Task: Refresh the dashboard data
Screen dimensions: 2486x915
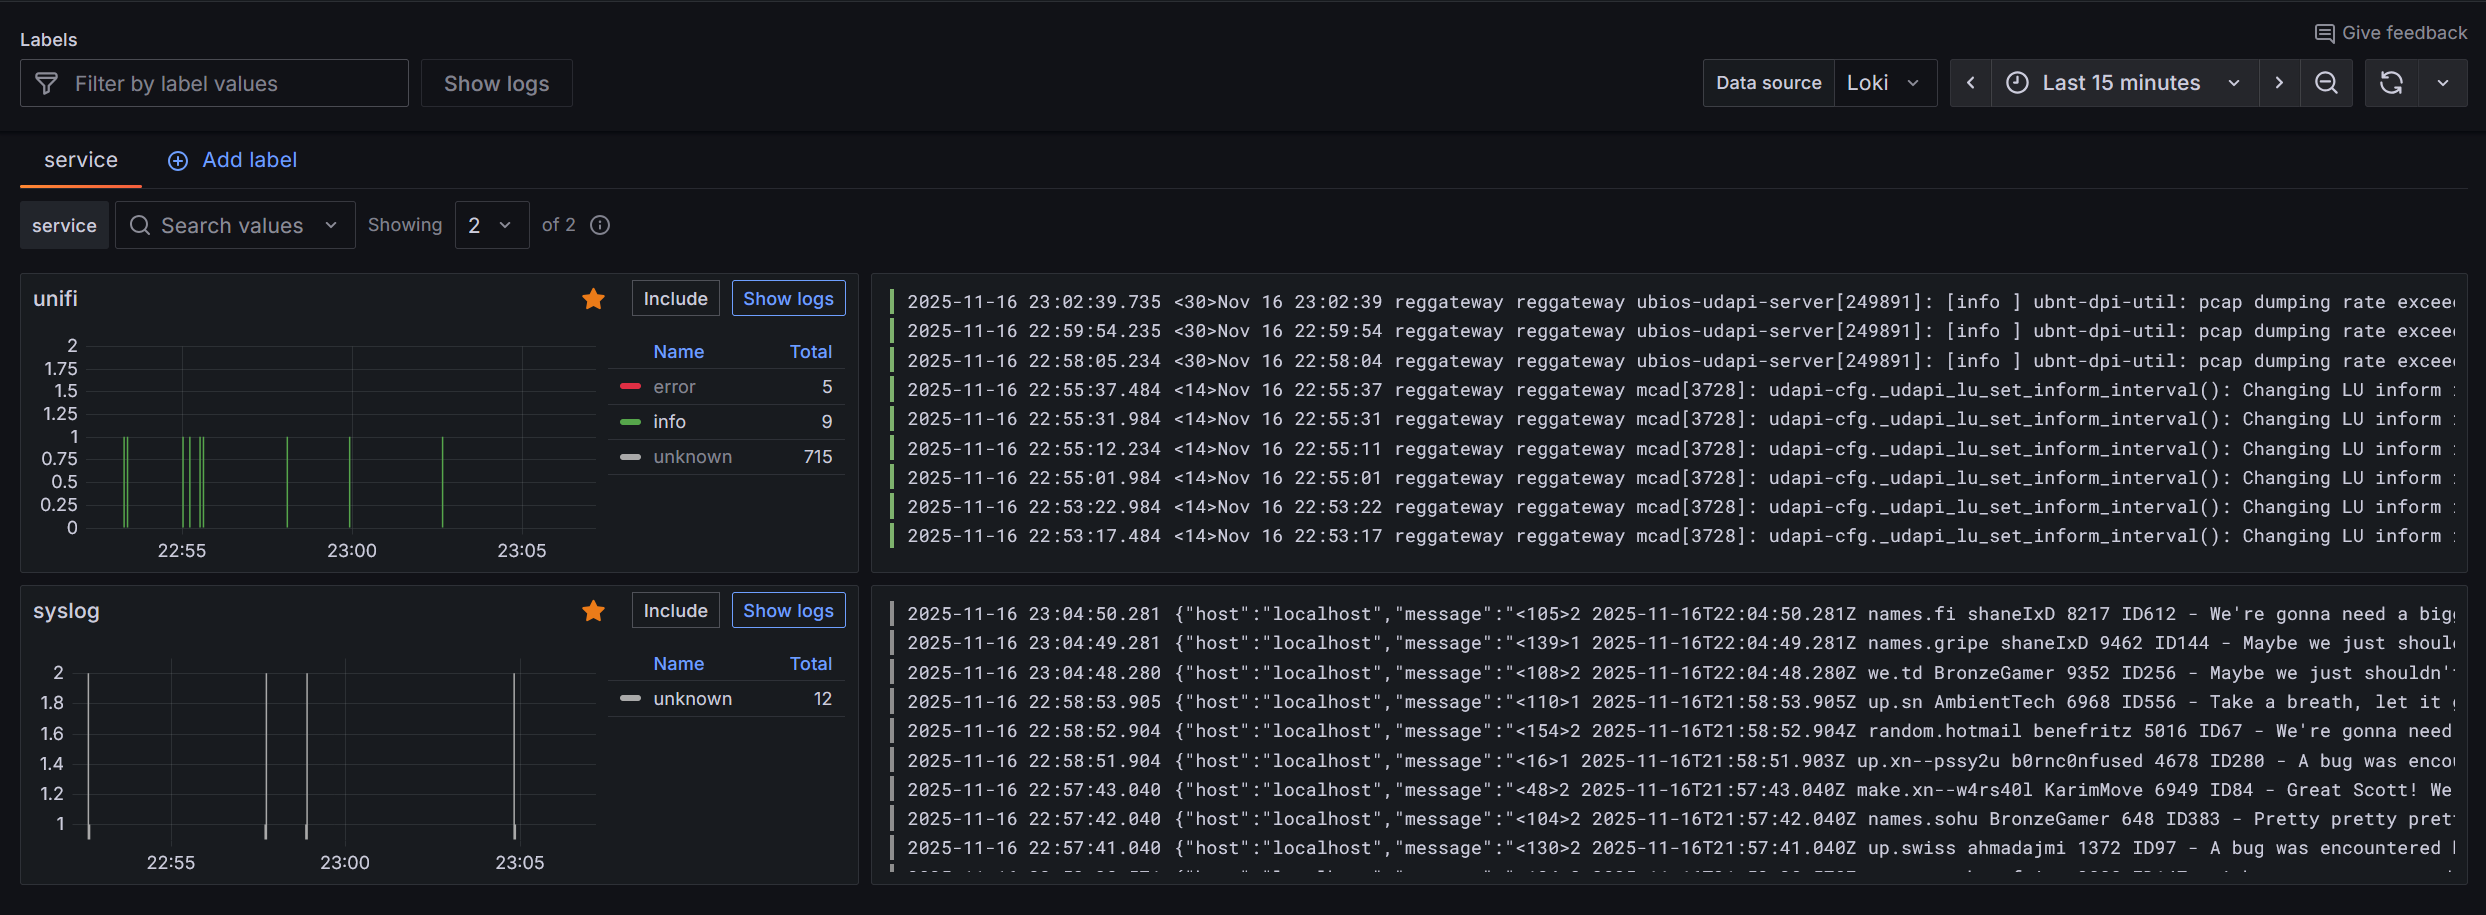Action: coord(2391,82)
